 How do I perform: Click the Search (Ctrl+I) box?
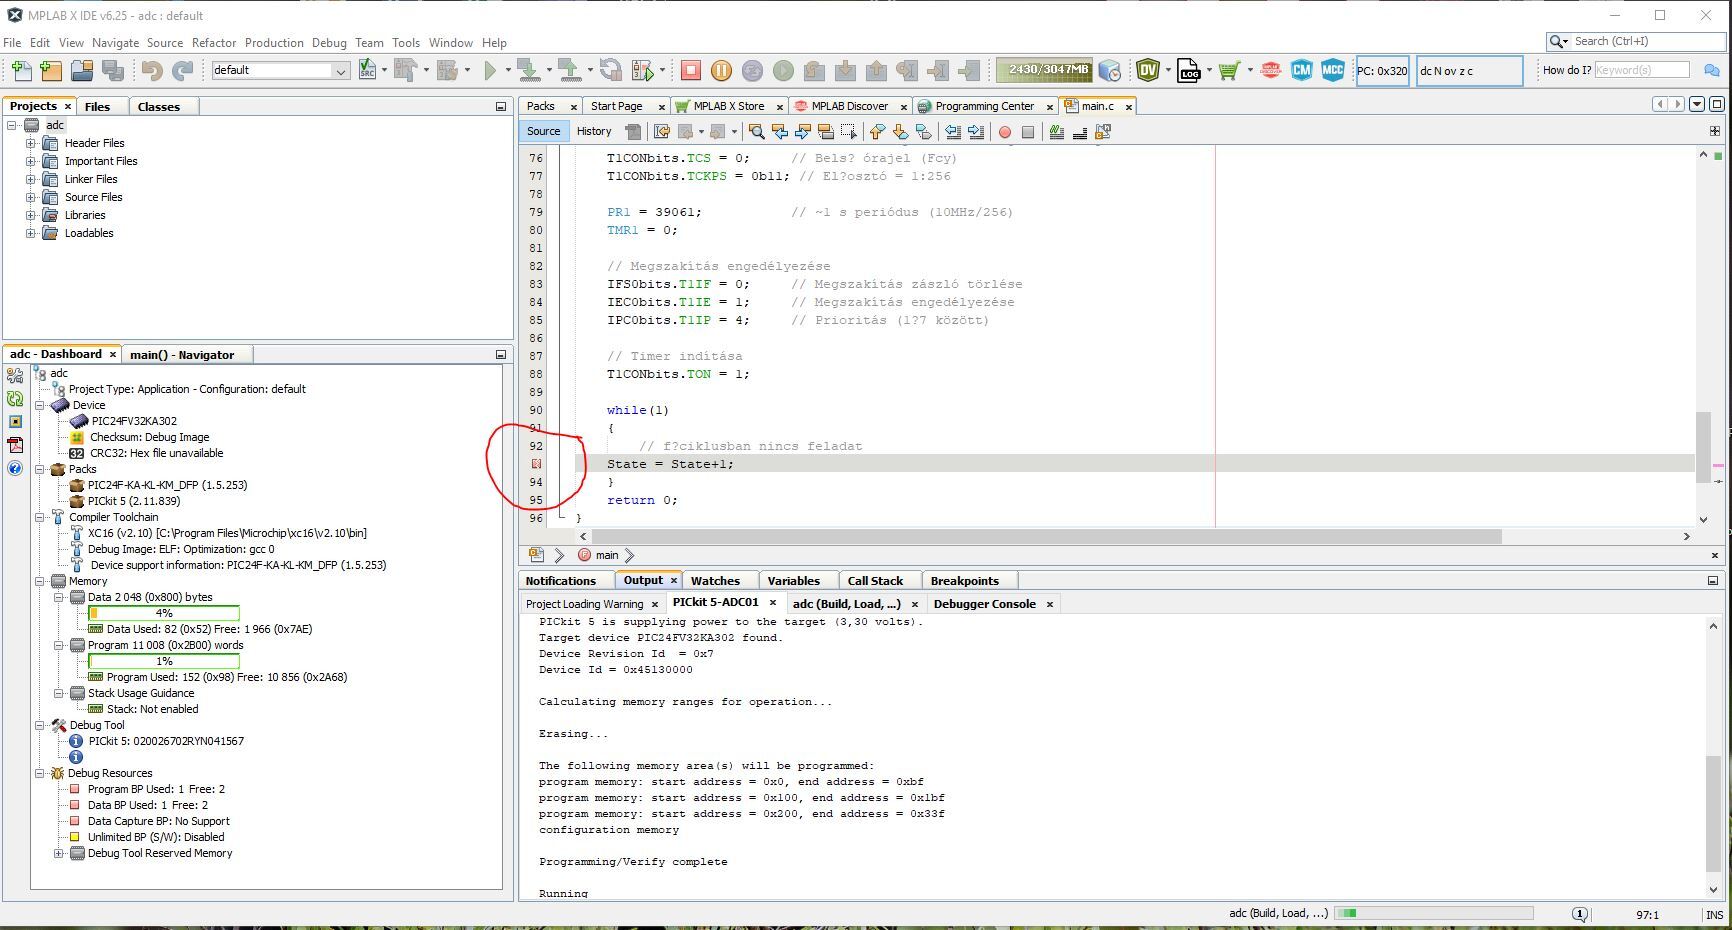(1636, 41)
